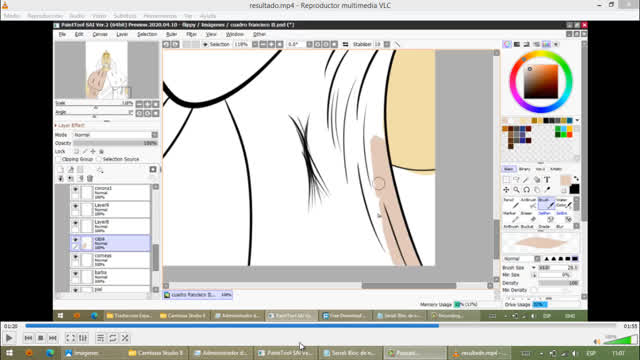Click the Undo arrow in the SAI toolbar

[166, 44]
